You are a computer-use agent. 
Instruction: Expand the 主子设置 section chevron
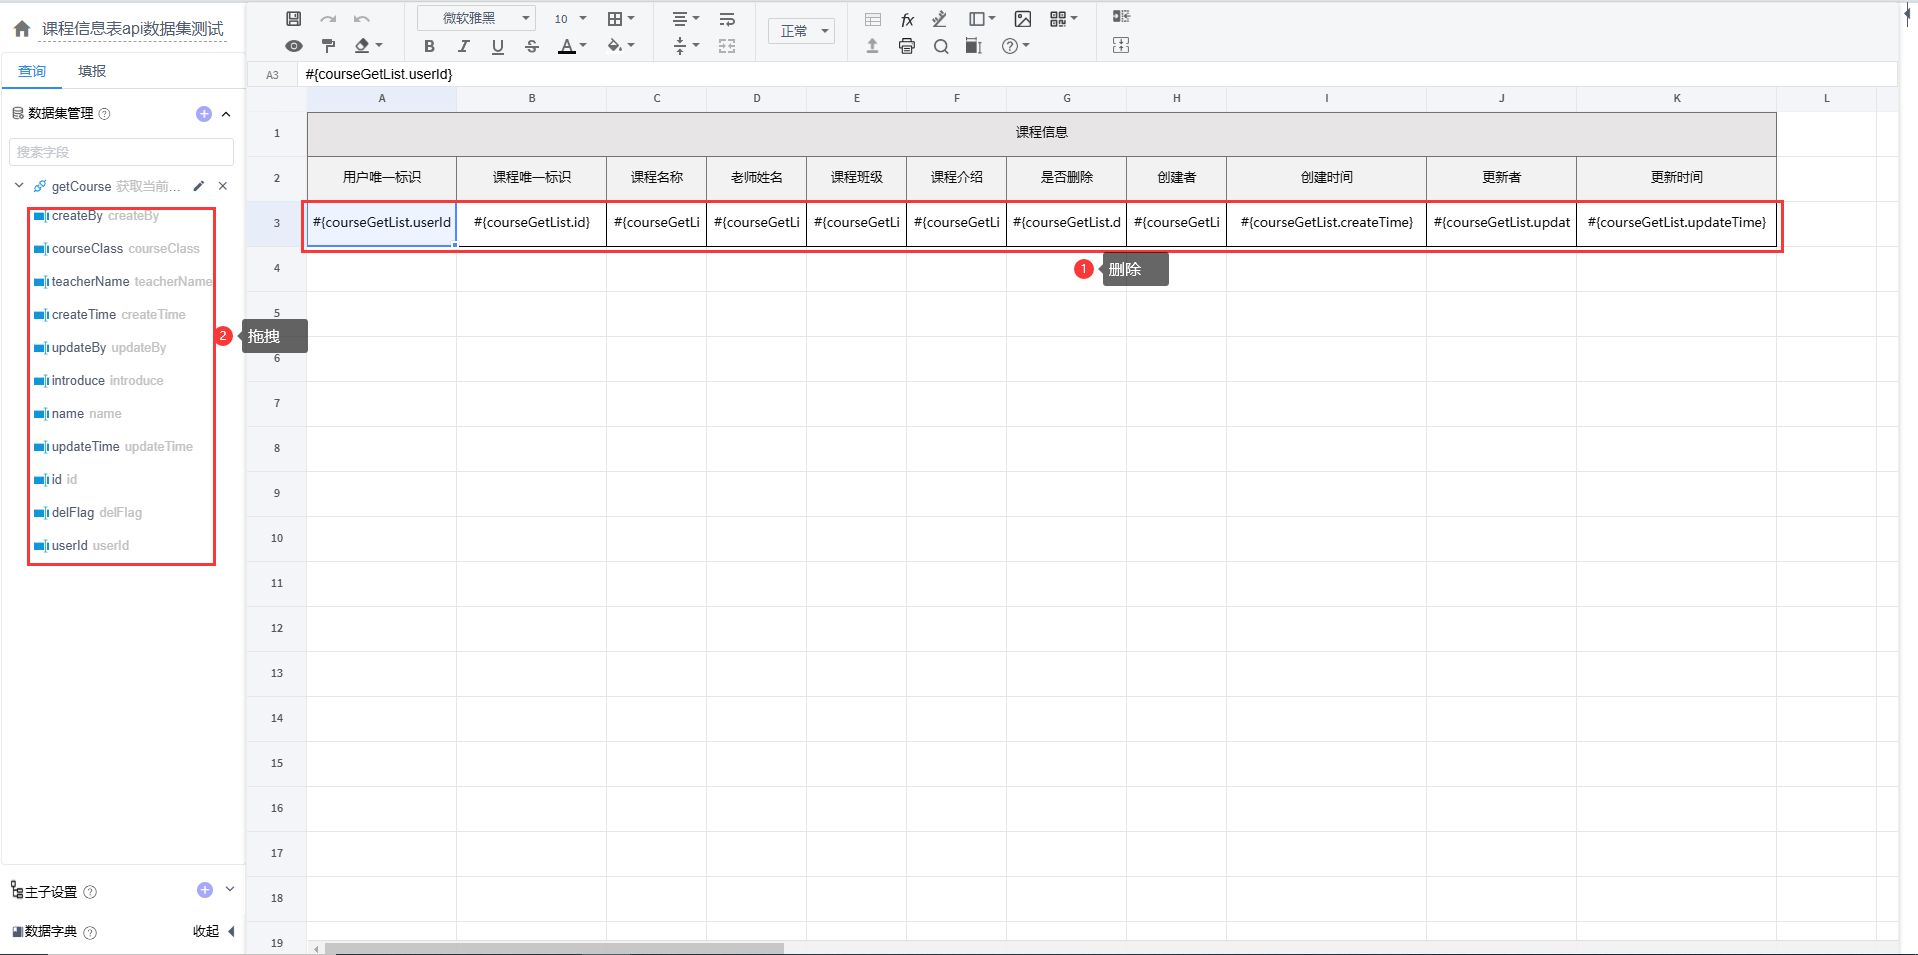coord(230,889)
